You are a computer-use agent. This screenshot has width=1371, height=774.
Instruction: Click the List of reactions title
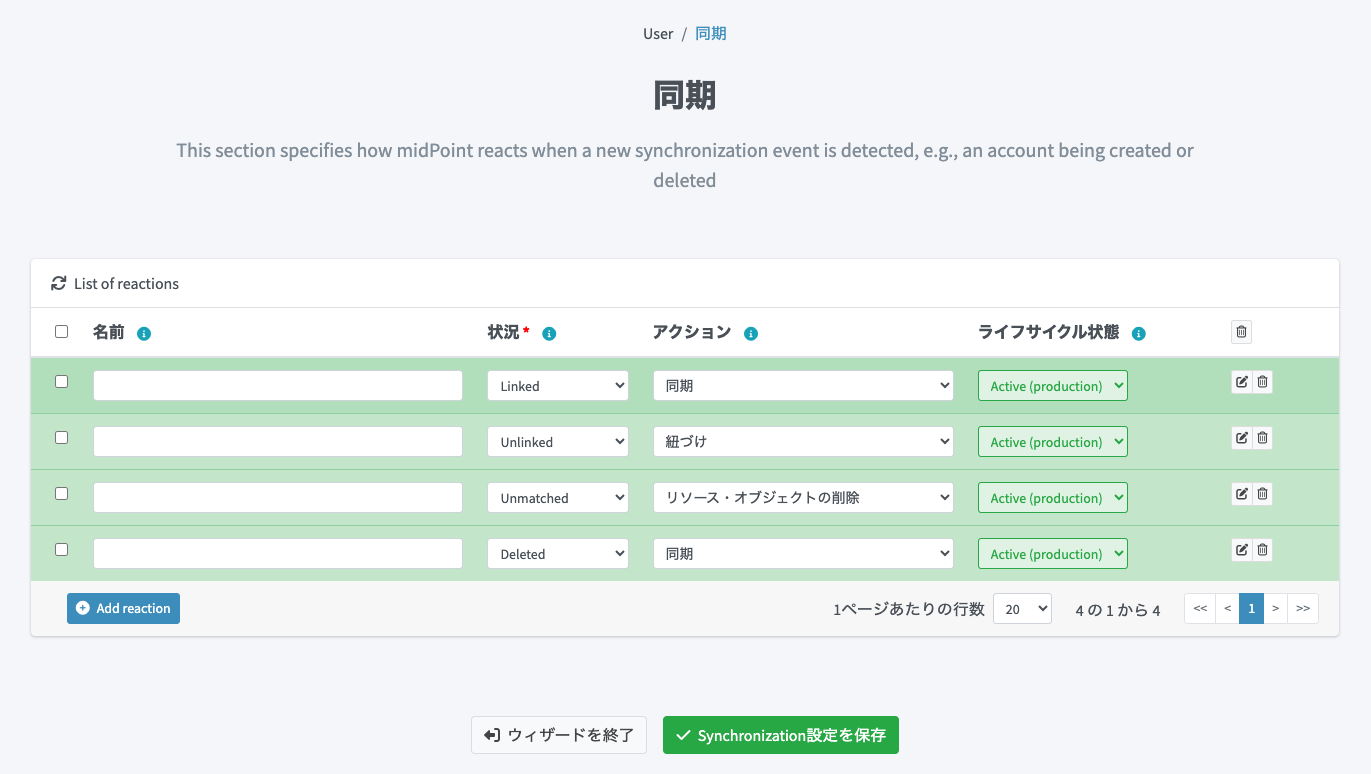(x=127, y=284)
